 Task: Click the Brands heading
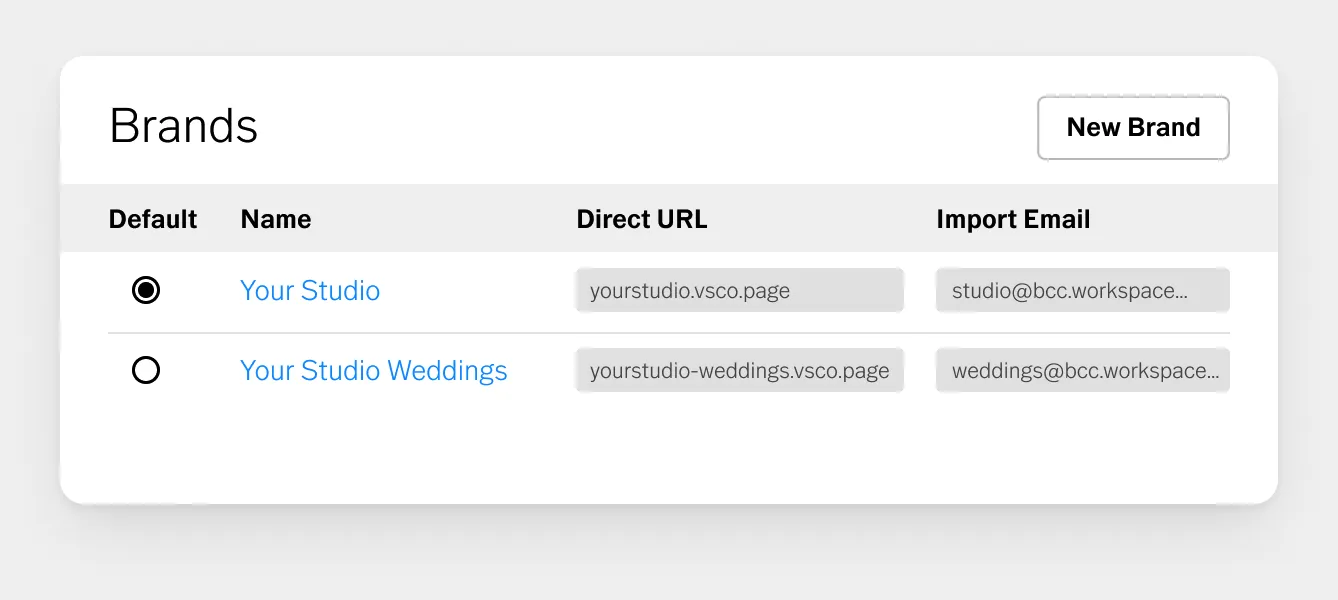(x=184, y=126)
